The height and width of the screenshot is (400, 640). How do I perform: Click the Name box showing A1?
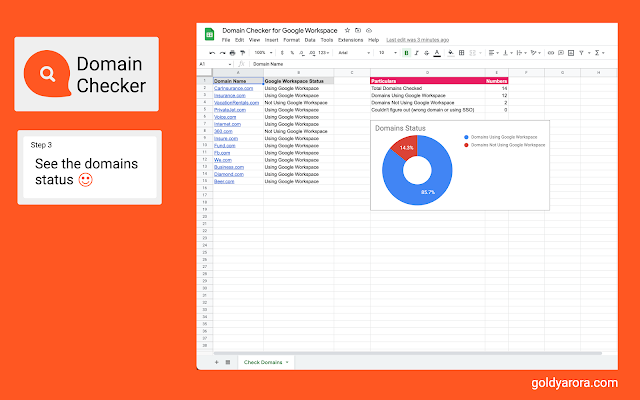[x=216, y=64]
